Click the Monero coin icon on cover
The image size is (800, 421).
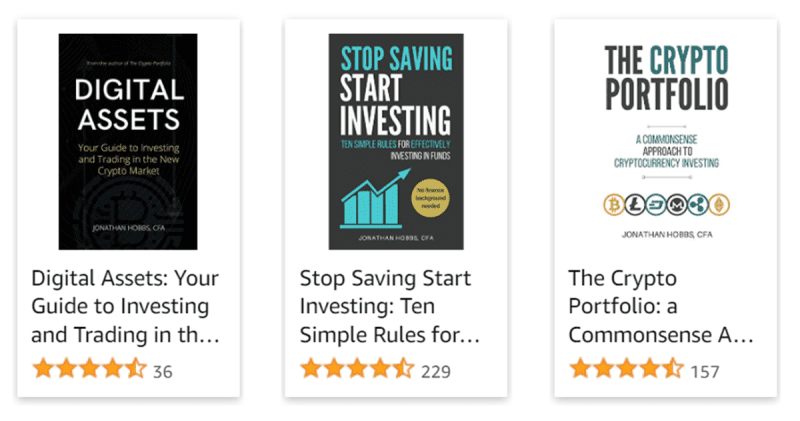point(677,205)
